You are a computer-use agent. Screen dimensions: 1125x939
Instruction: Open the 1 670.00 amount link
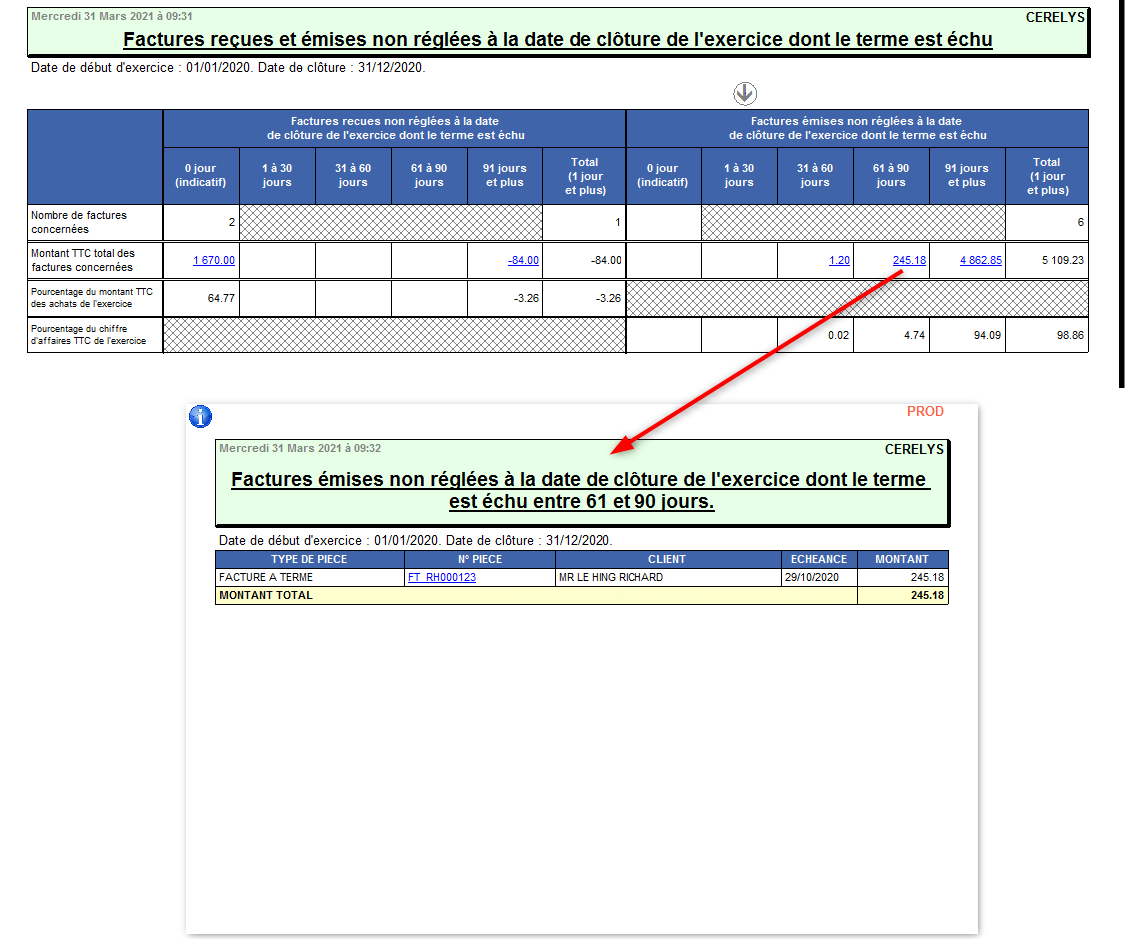(214, 260)
